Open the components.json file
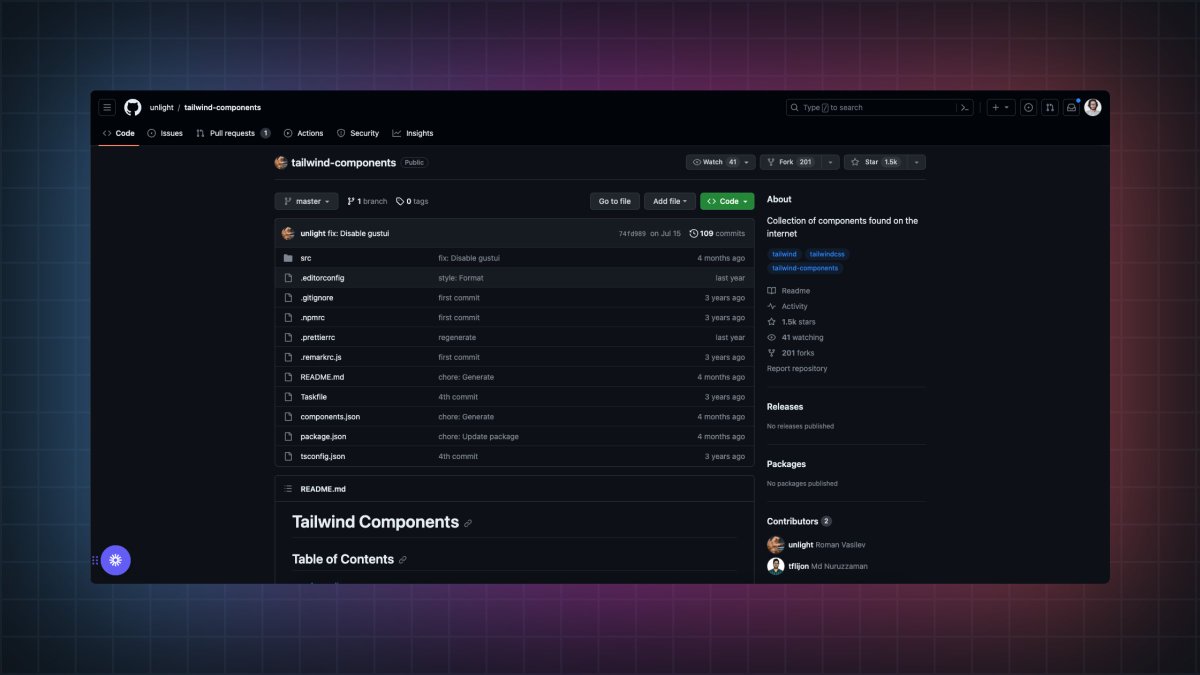The height and width of the screenshot is (675, 1200). point(330,417)
